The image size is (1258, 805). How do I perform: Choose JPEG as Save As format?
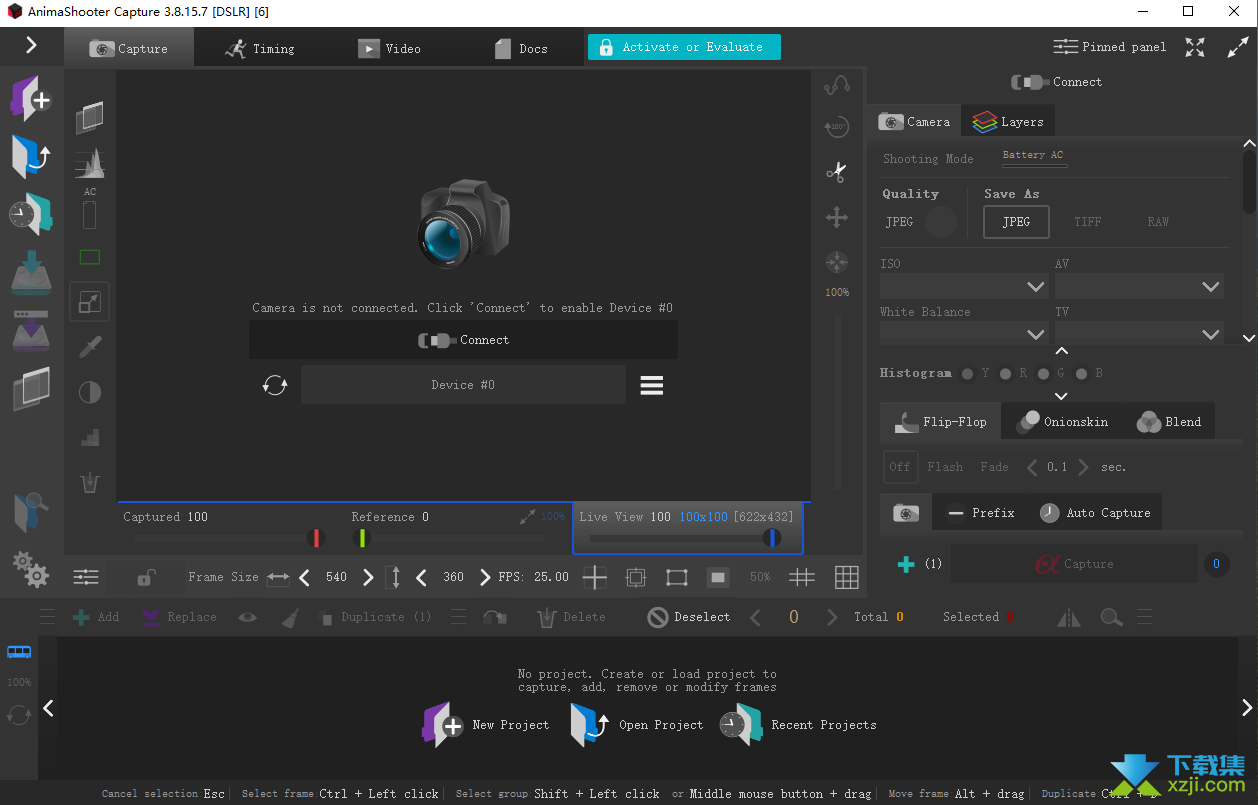(1016, 222)
